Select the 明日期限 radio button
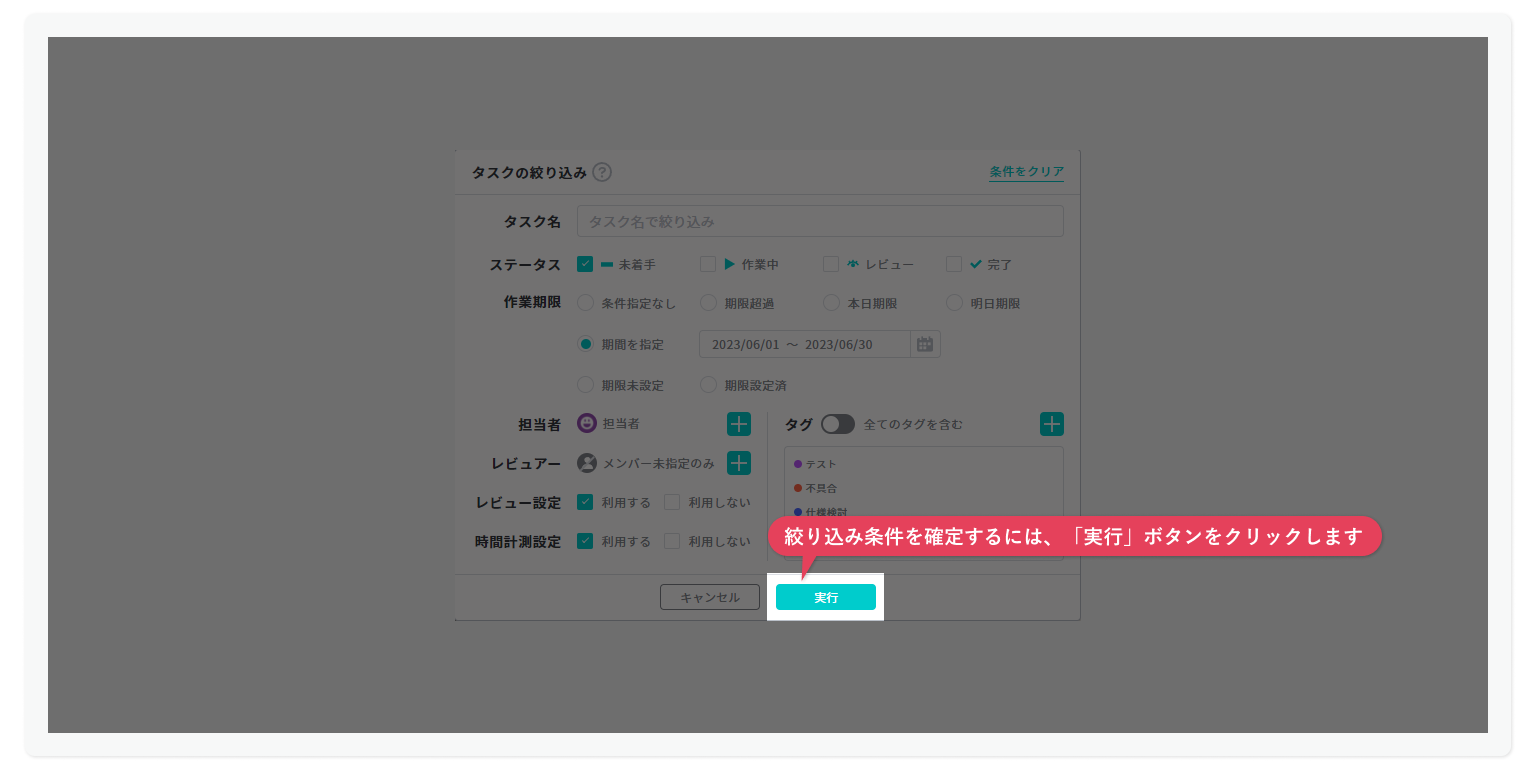 pos(953,303)
